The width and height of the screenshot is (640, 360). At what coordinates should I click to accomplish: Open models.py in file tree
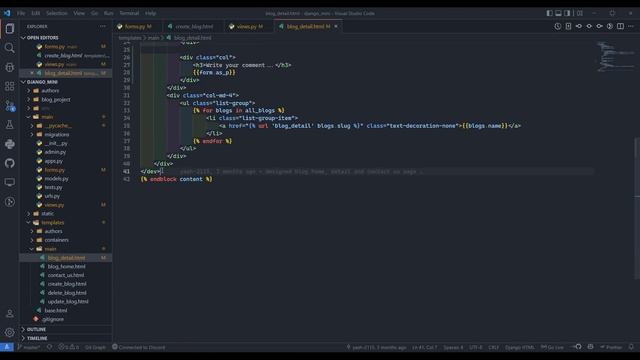coord(56,179)
